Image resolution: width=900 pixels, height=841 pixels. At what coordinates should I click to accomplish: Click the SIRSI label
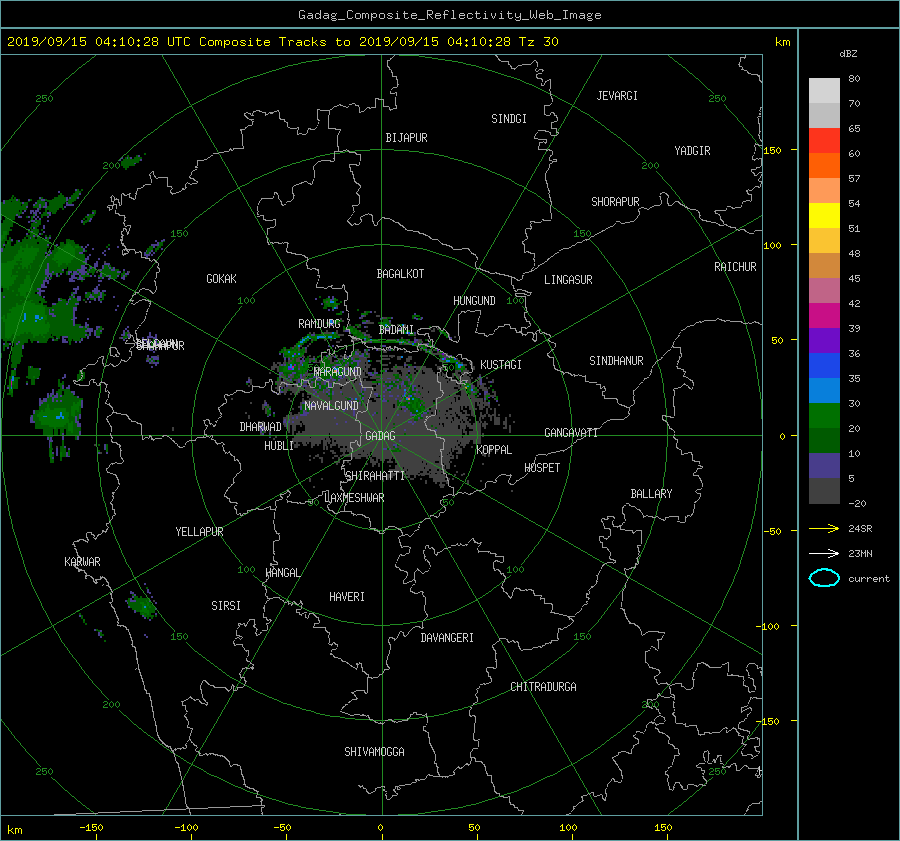[x=226, y=606]
